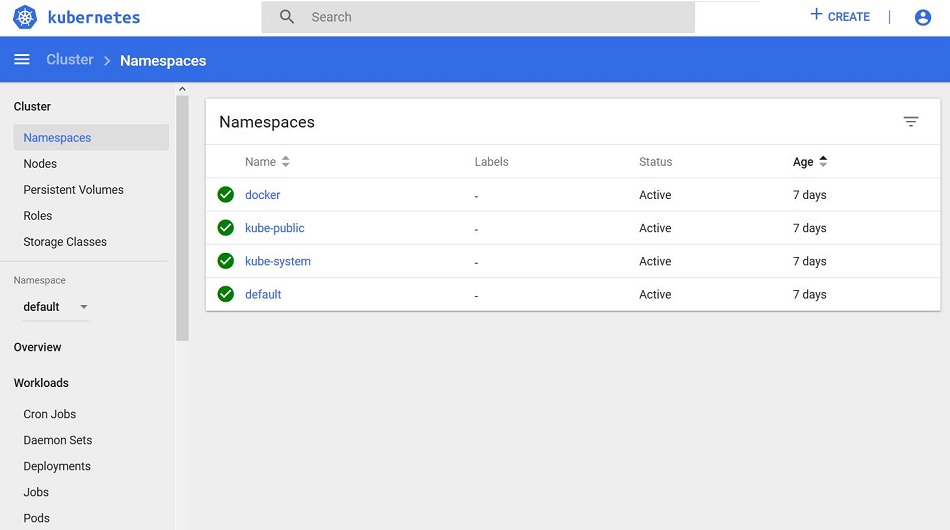Open Storage Classes in the sidebar
The height and width of the screenshot is (530, 950).
click(x=65, y=242)
